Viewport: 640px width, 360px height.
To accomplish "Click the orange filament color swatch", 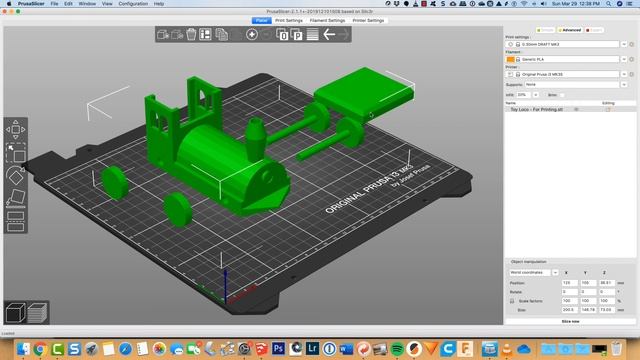I will pyautogui.click(x=510, y=59).
